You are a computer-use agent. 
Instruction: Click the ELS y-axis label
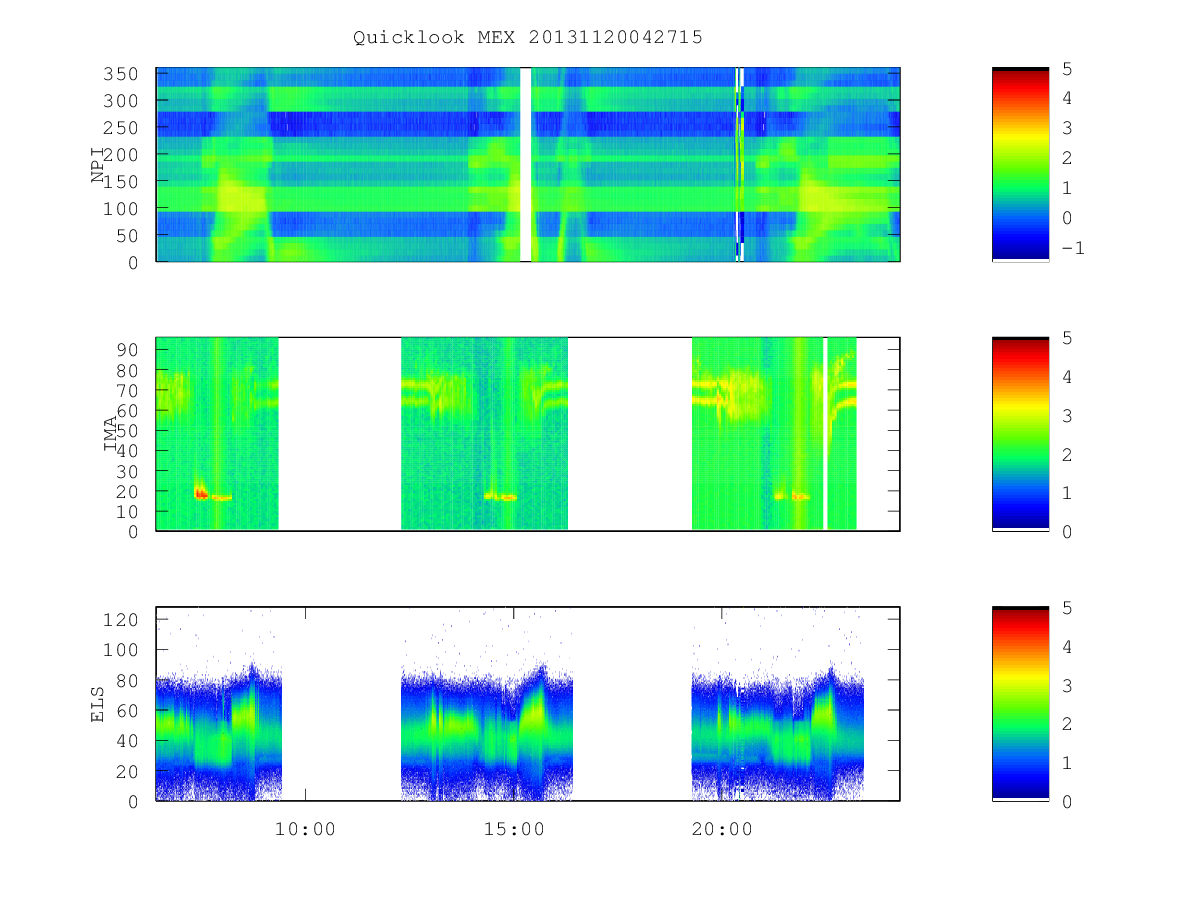point(98,704)
